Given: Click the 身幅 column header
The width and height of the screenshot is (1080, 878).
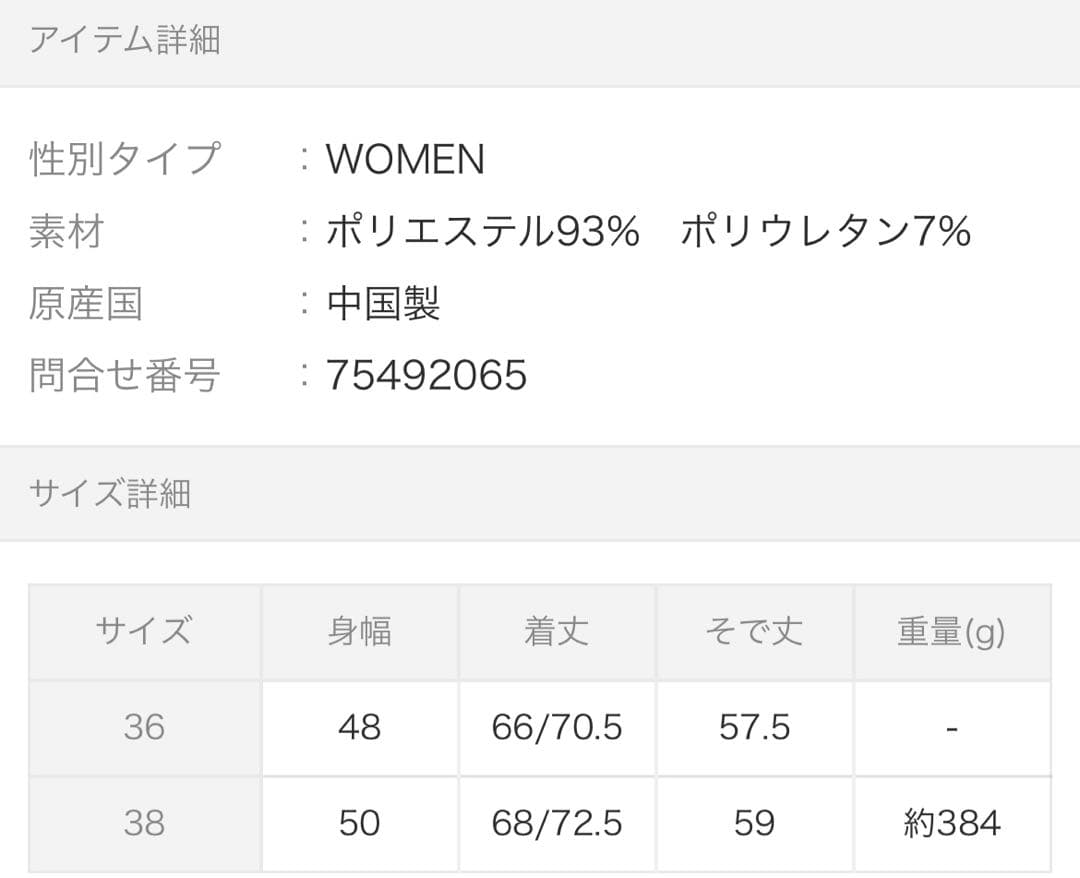Looking at the screenshot, I should [359, 632].
